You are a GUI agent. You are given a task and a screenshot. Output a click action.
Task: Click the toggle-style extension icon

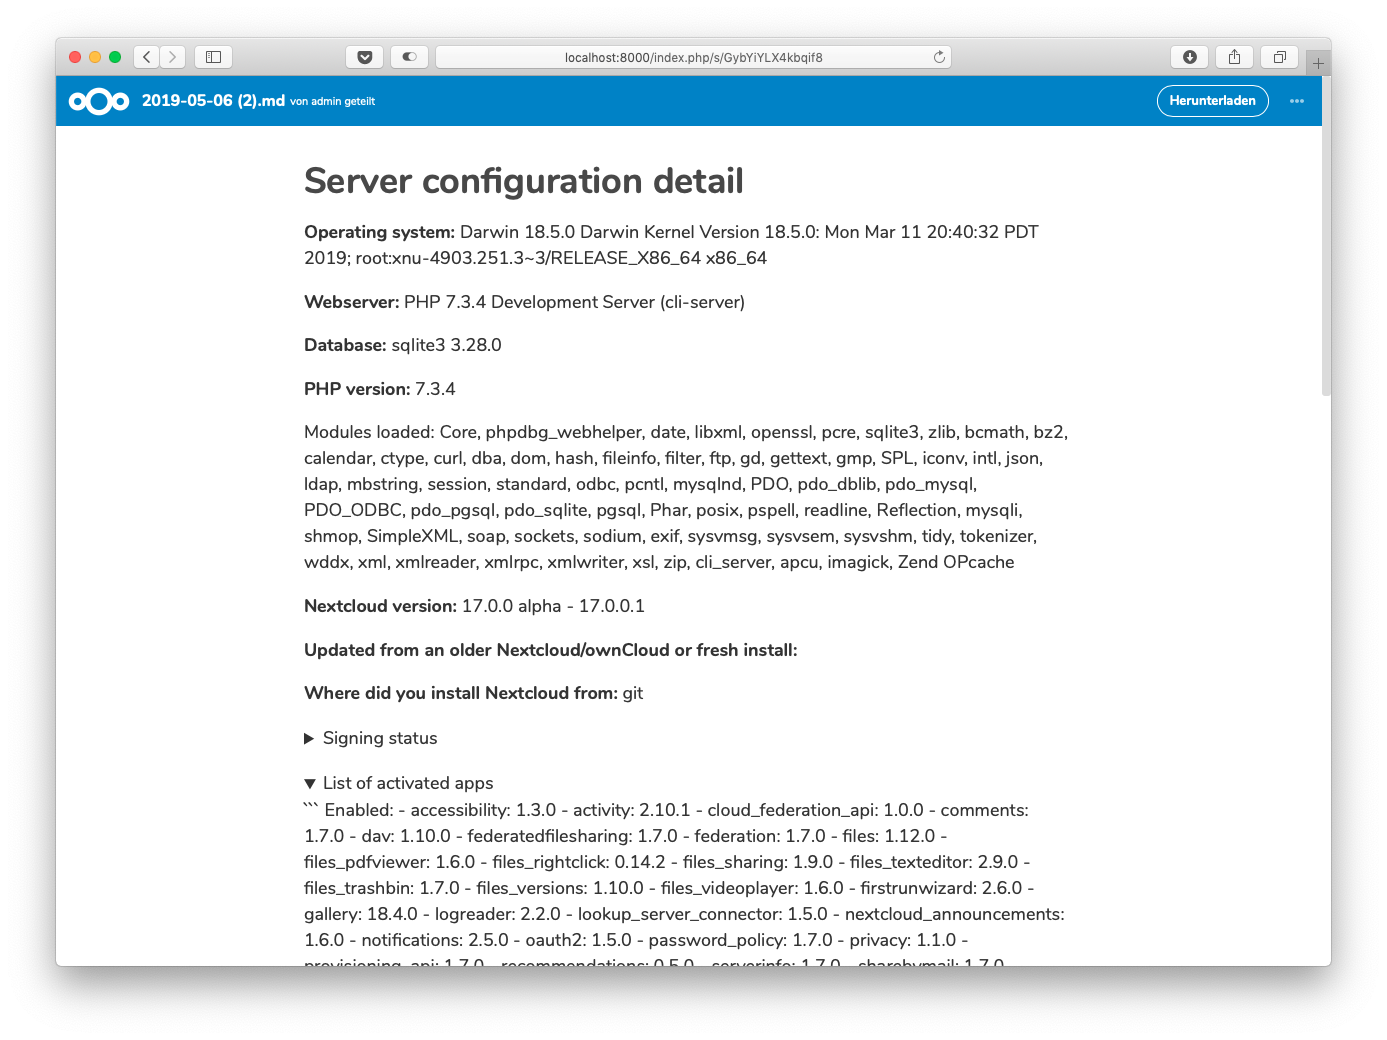tap(409, 57)
